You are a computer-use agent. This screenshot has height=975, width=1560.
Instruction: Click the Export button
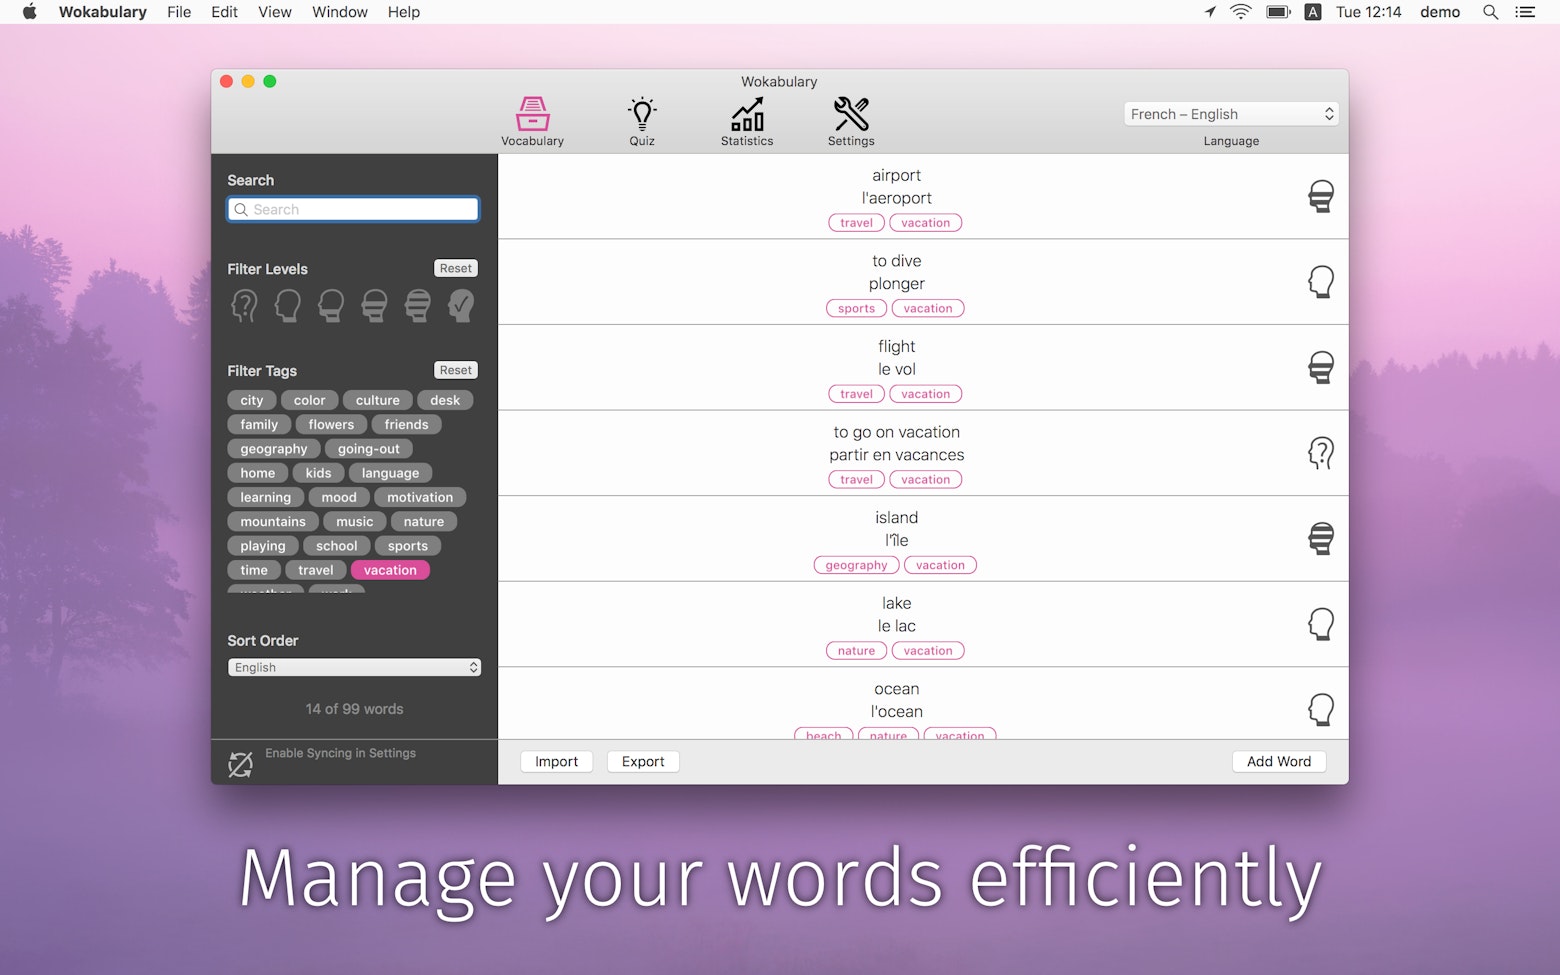643,761
